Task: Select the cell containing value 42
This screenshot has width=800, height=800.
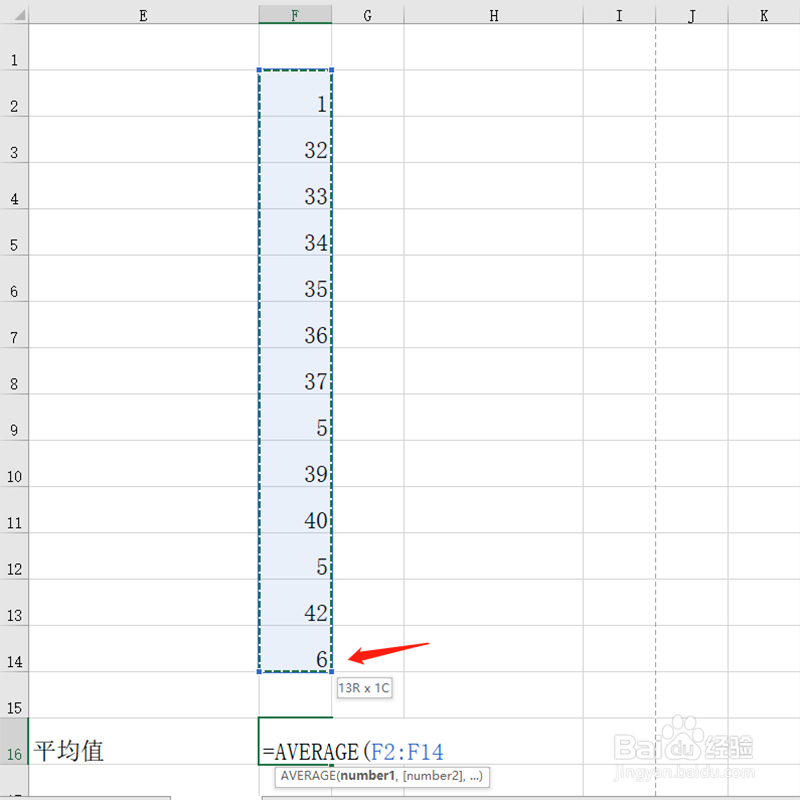Action: click(295, 612)
